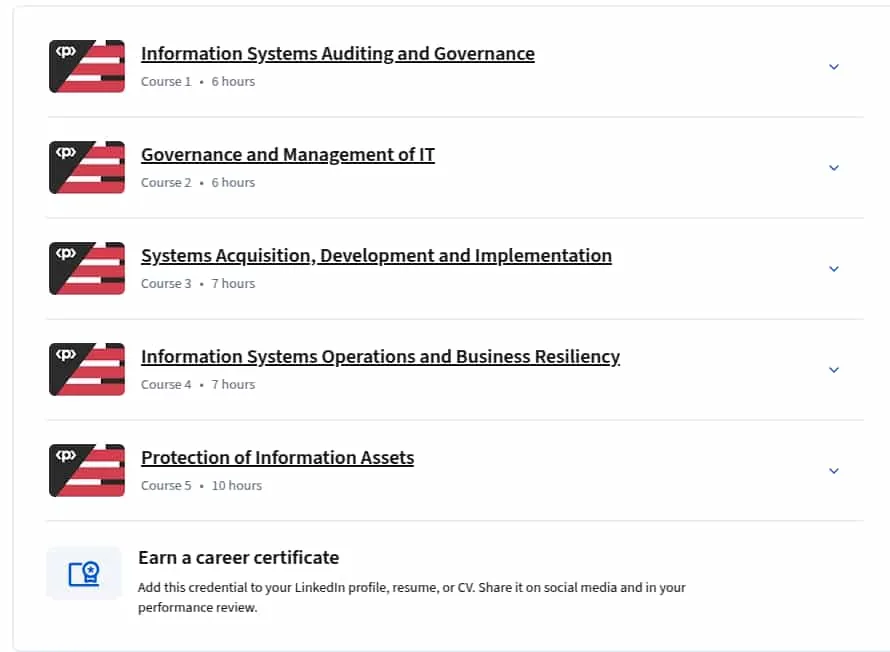Expand Systems Acquisition, Development and Implementation chevron
Screen dimensions: 890x652
pyautogui.click(x=834, y=269)
